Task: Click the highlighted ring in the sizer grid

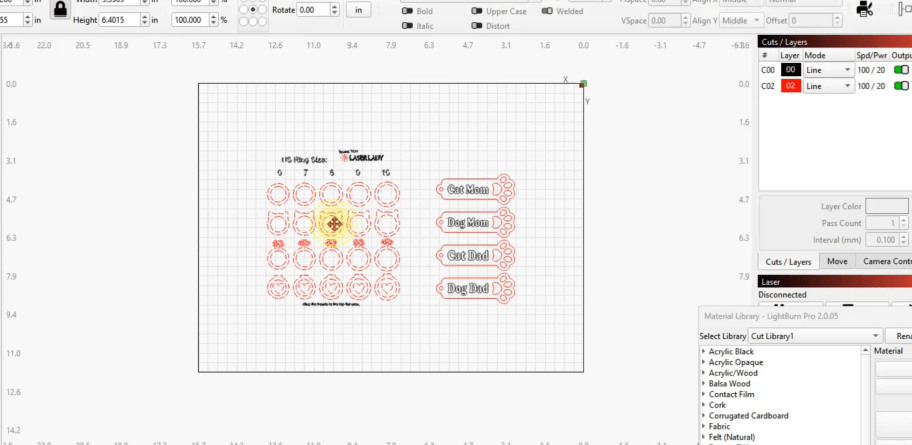Action: [x=331, y=224]
